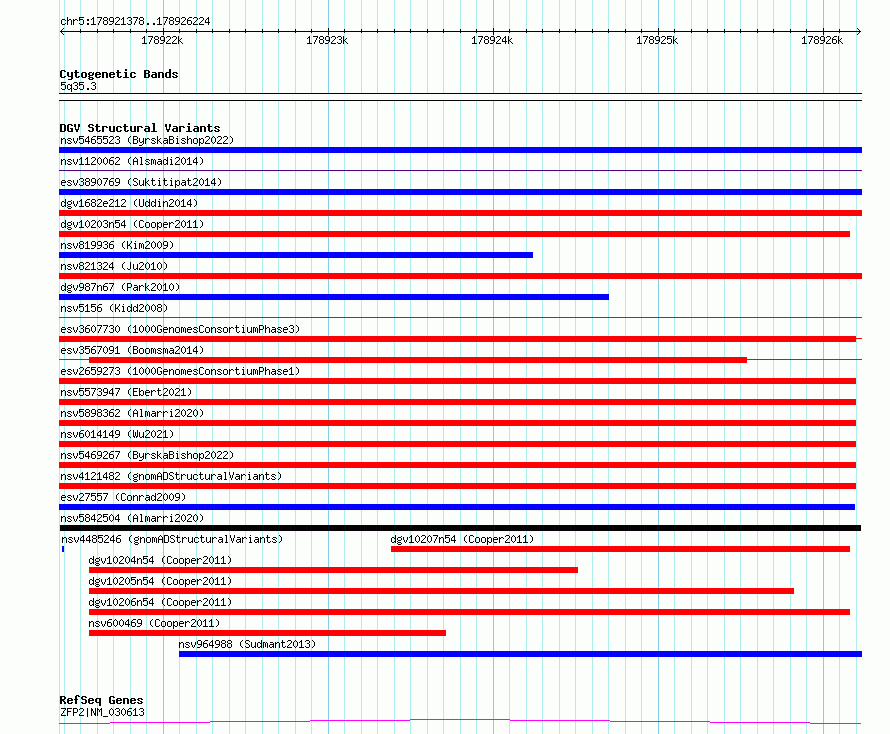Click the 178922k ruler tick label
This screenshot has width=890, height=734.
[x=162, y=40]
